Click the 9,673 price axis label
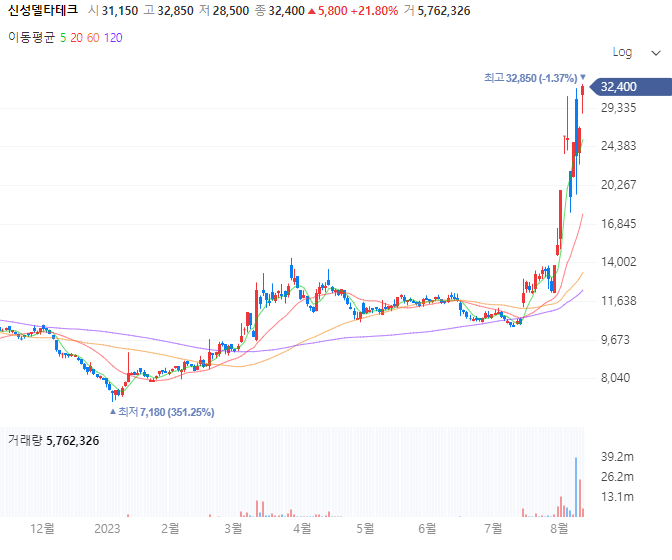The height and width of the screenshot is (560, 672). pos(615,340)
